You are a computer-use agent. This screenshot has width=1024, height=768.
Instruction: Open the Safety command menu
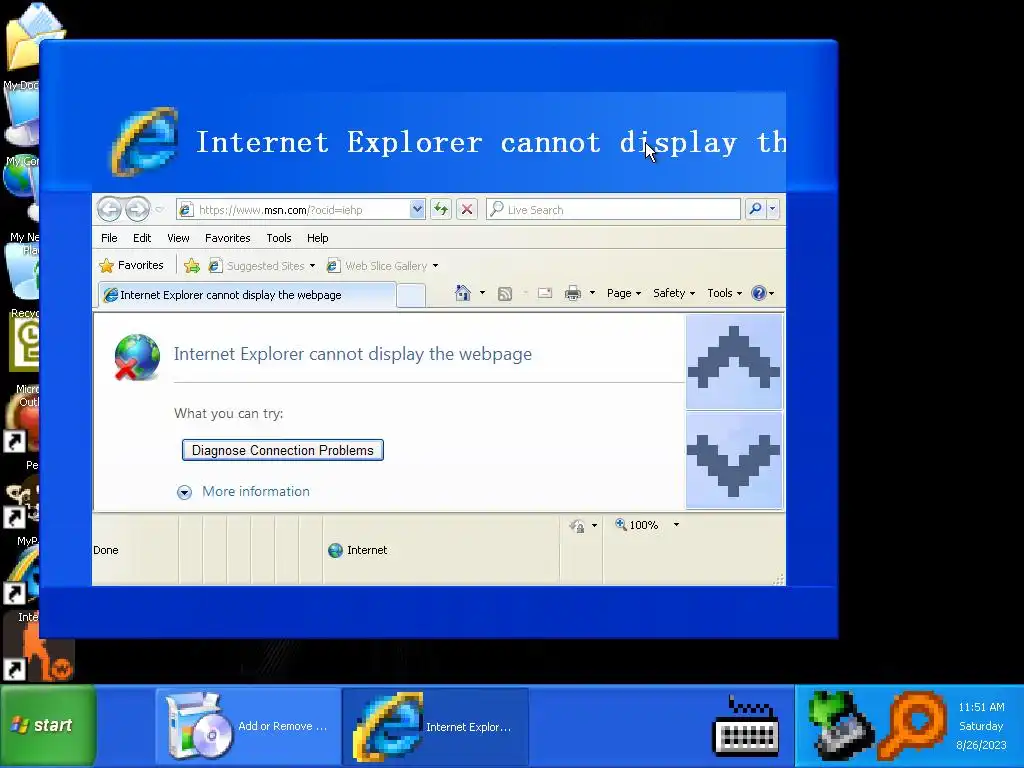point(674,293)
